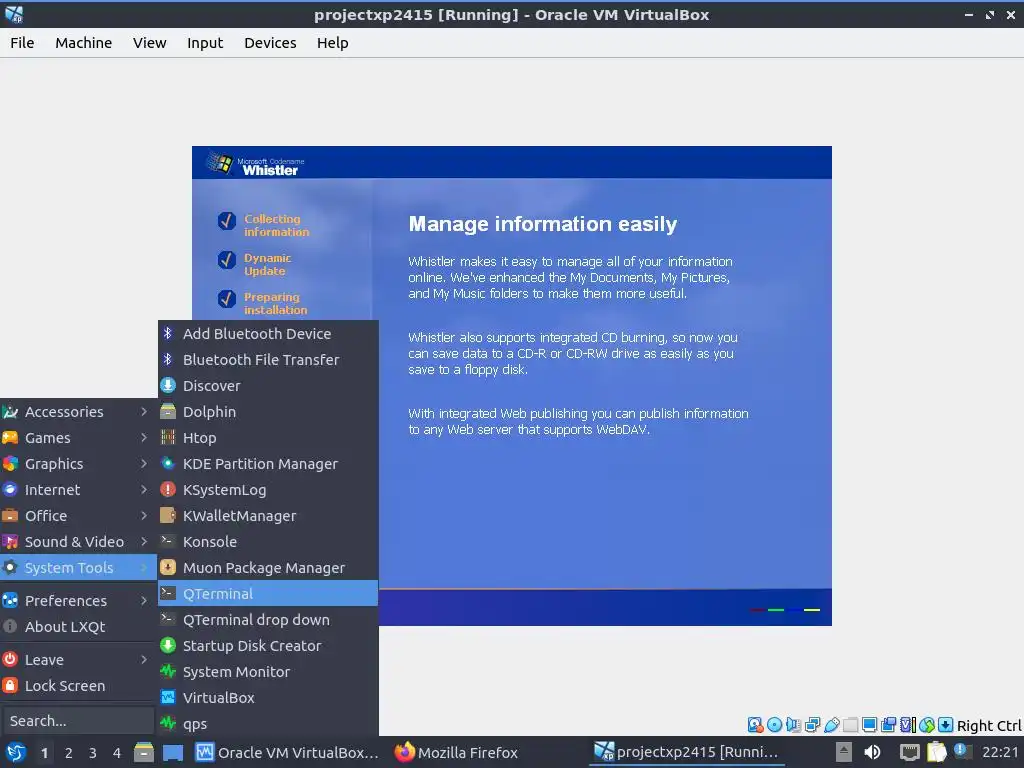Viewport: 1024px width, 768px height.
Task: Open the file manager from panel quicklaunch
Action: (x=144, y=752)
